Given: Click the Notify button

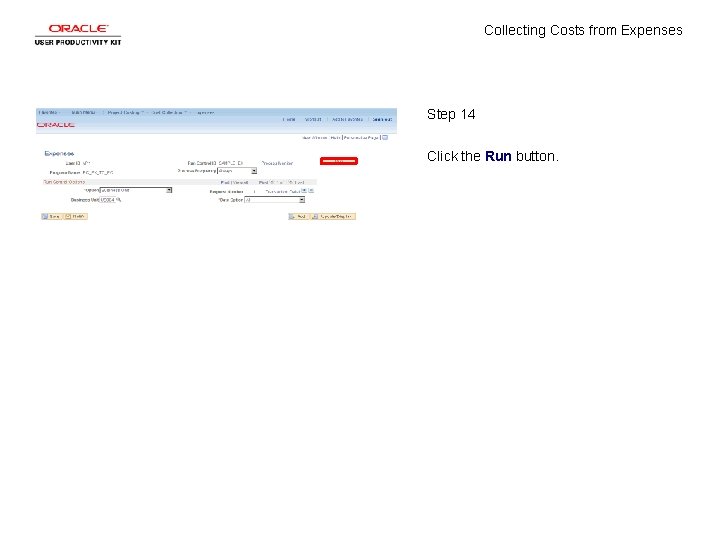Looking at the screenshot, I should tap(75, 216).
